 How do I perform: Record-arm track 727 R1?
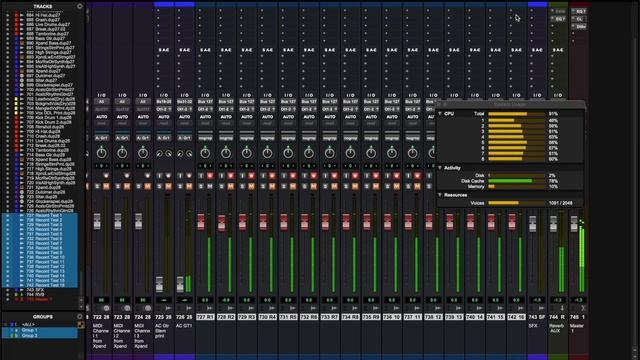pyautogui.click(x=210, y=176)
